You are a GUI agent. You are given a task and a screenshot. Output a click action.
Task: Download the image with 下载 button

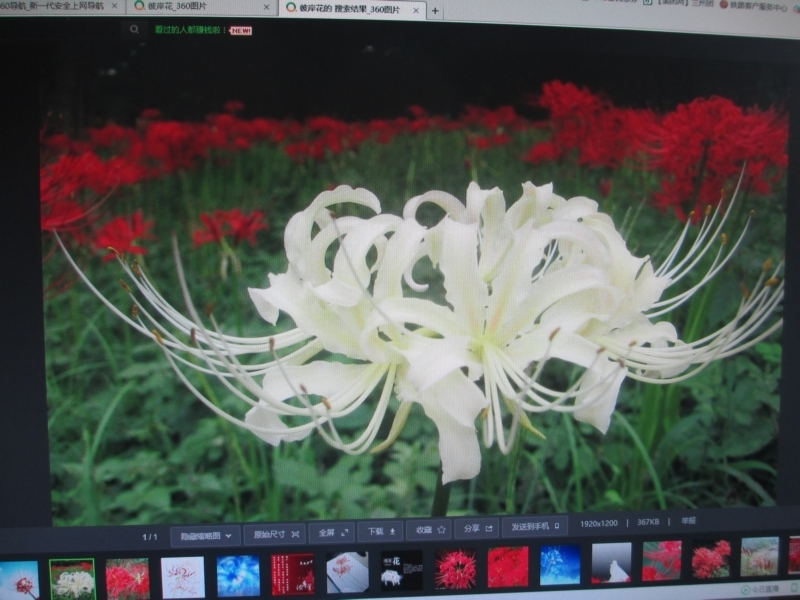381,531
